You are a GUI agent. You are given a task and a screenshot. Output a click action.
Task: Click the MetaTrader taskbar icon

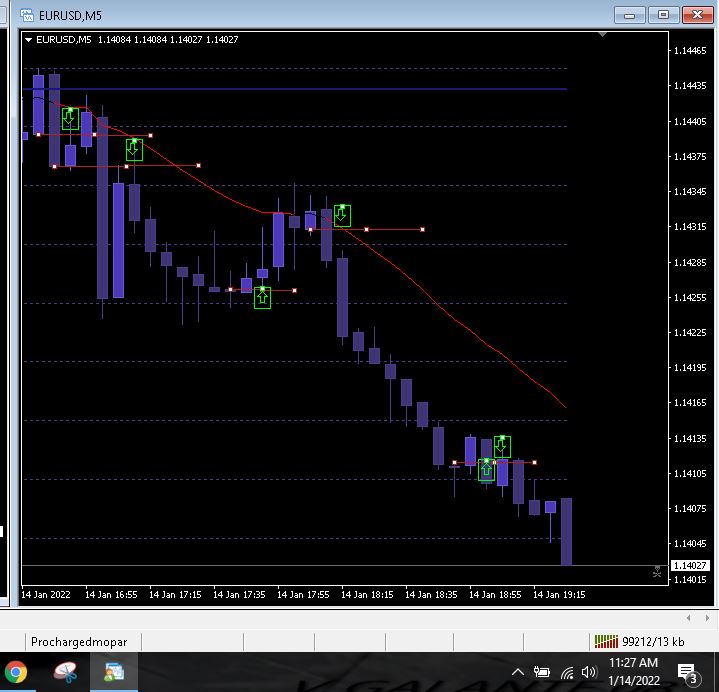(x=114, y=673)
